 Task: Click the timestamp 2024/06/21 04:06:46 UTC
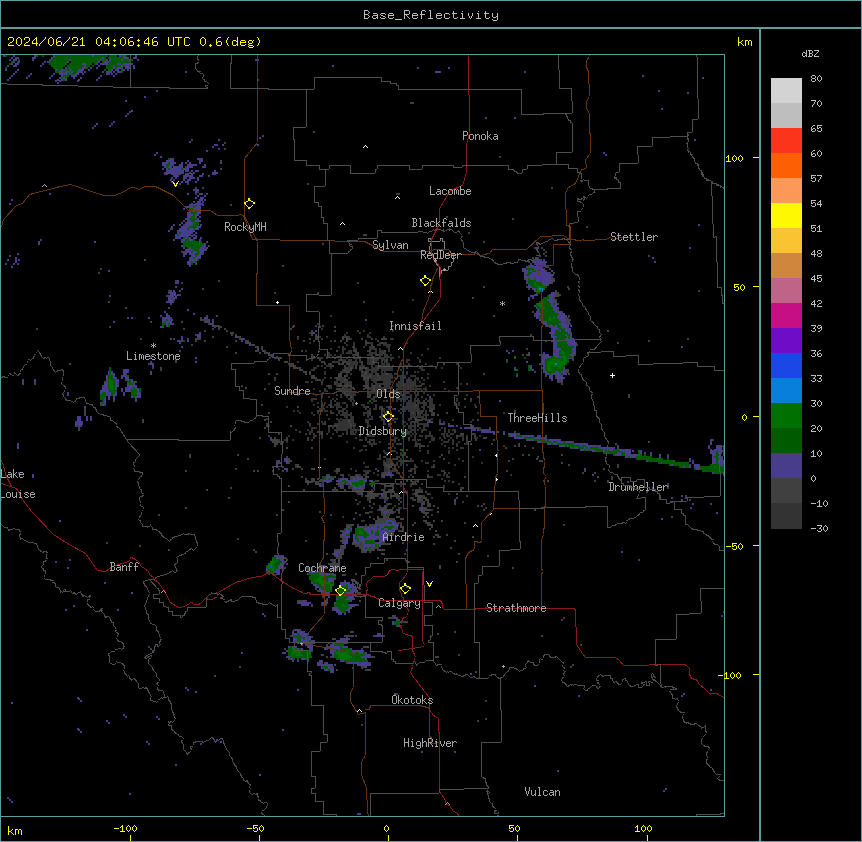tap(99, 42)
